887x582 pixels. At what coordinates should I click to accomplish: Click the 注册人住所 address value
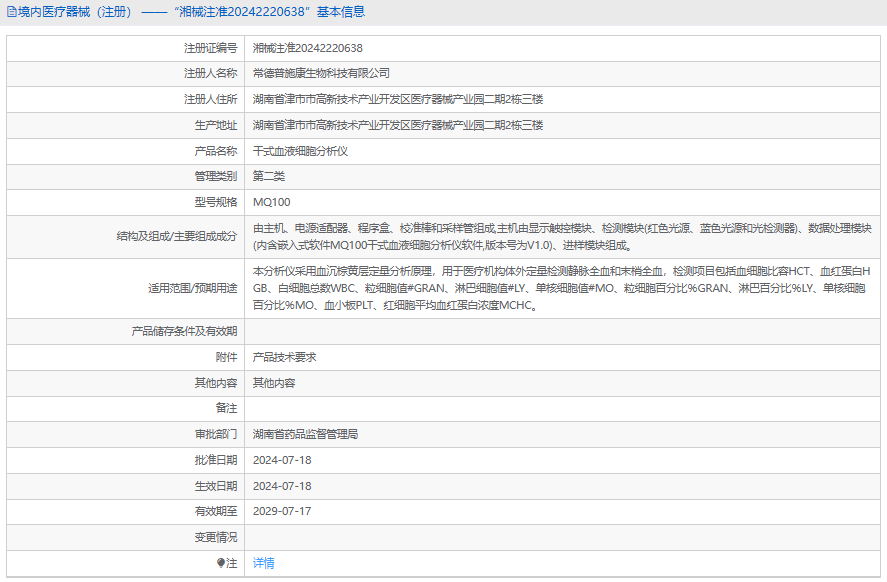[398, 99]
